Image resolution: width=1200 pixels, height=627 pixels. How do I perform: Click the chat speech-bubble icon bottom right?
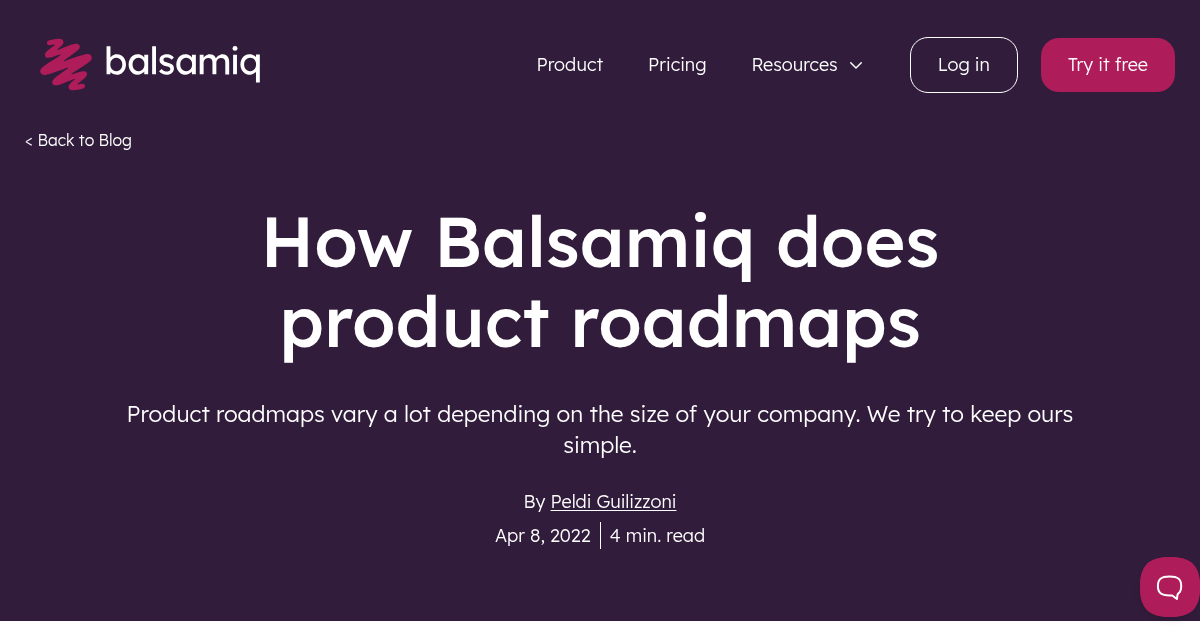coord(1168,587)
